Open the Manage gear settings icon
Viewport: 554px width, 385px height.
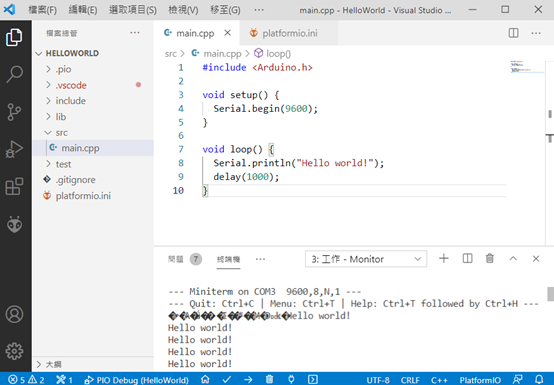(x=14, y=351)
